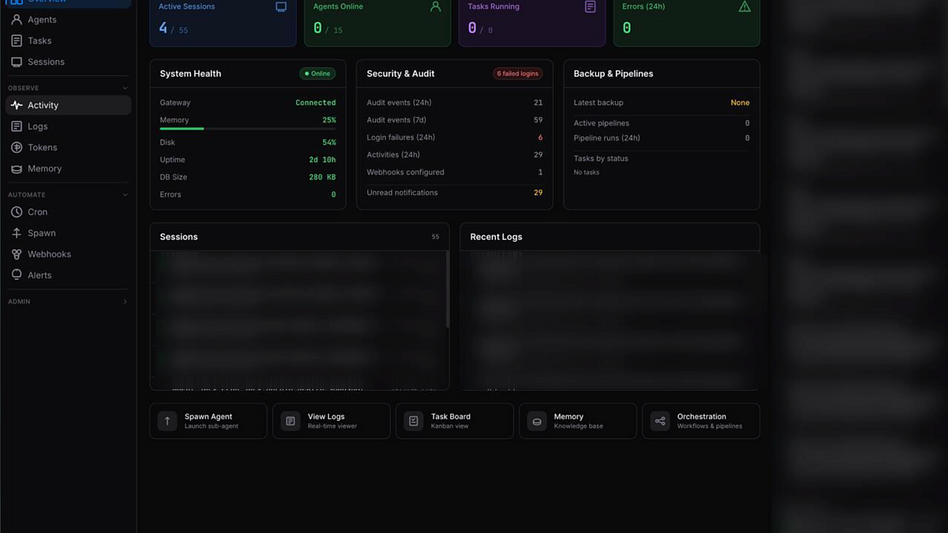
Task: Click the Latest backup None value
Action: point(740,103)
